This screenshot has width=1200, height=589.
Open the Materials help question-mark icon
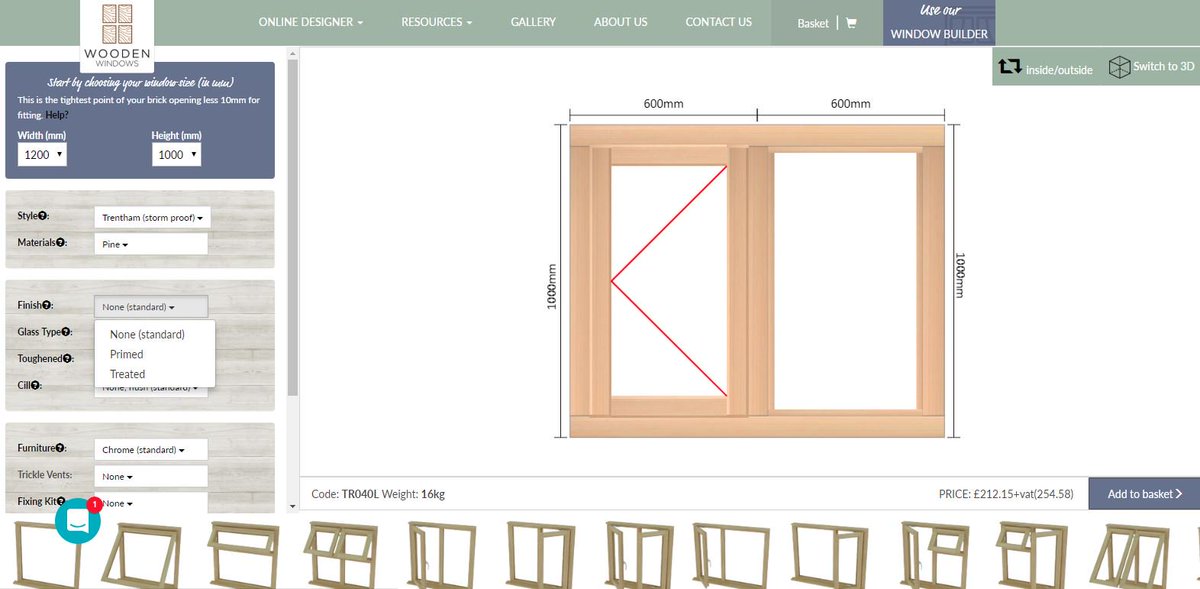click(60, 242)
